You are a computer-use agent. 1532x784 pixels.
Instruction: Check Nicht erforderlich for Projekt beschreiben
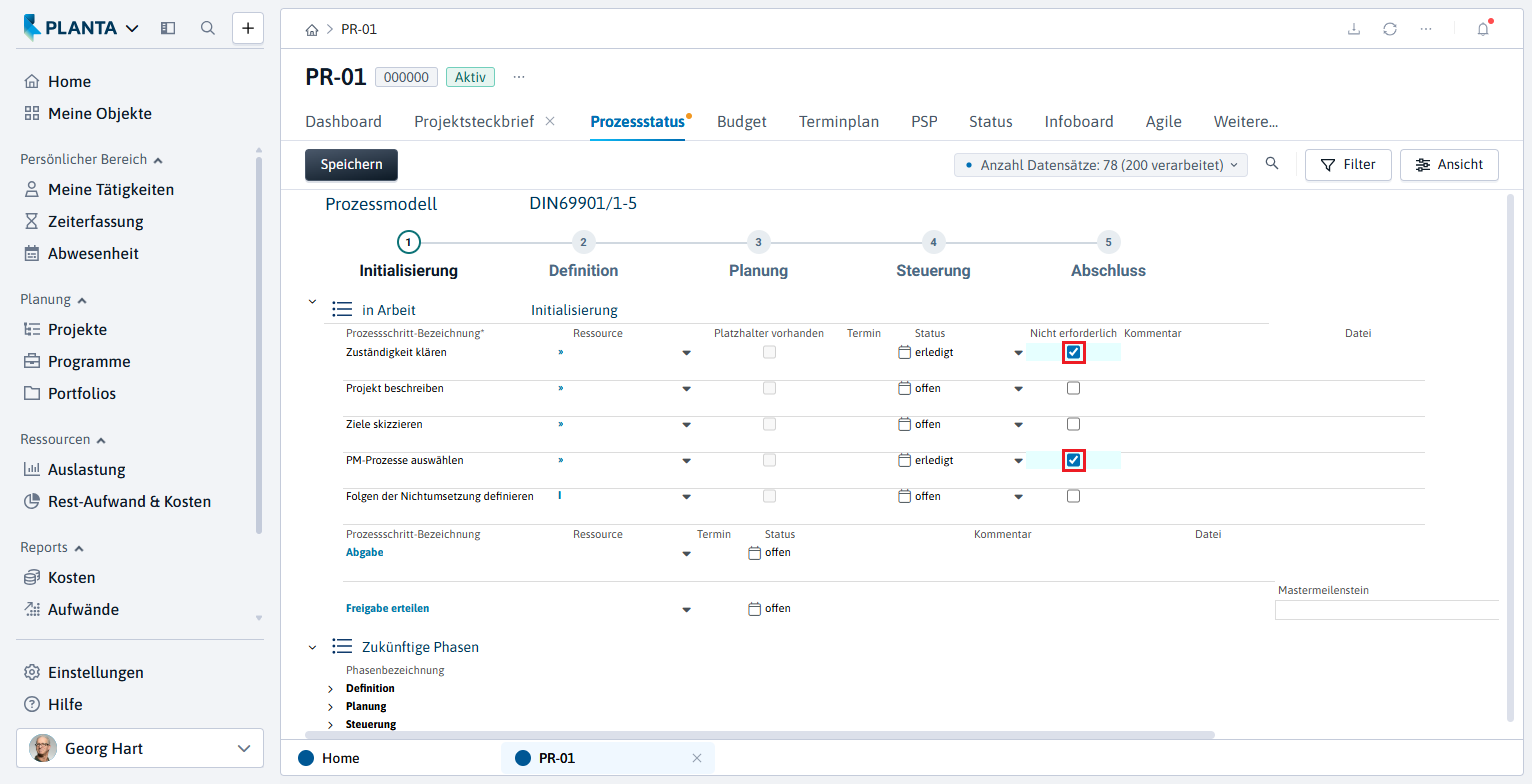(1073, 388)
